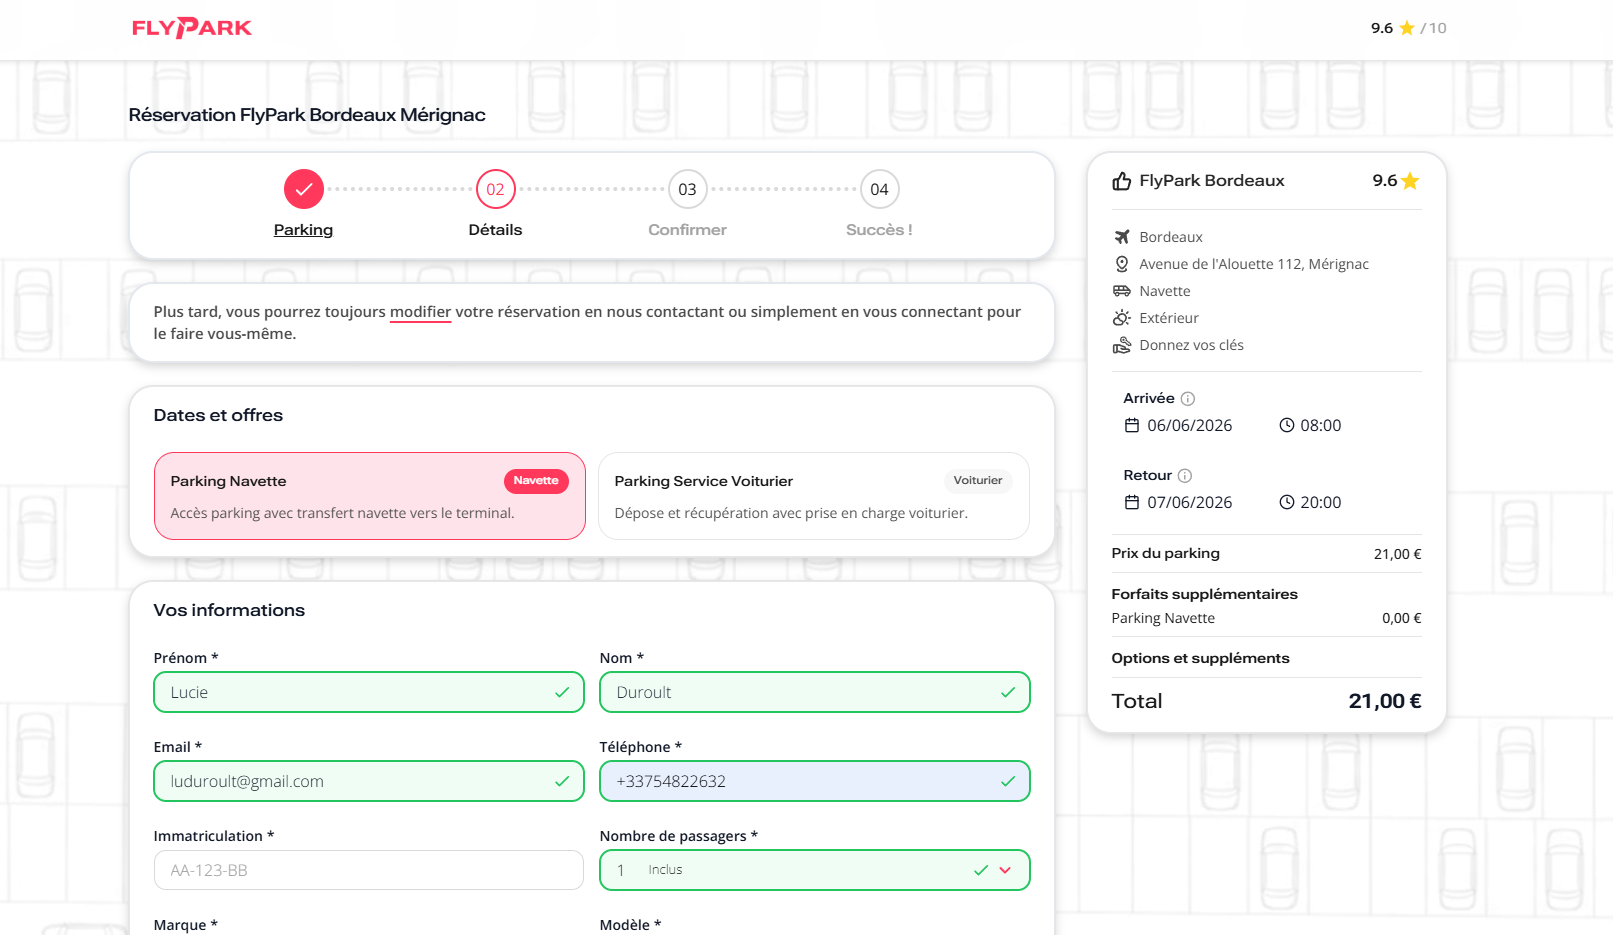
Task: Click the clock icon for arrival time 08:00
Action: pyautogui.click(x=1287, y=425)
